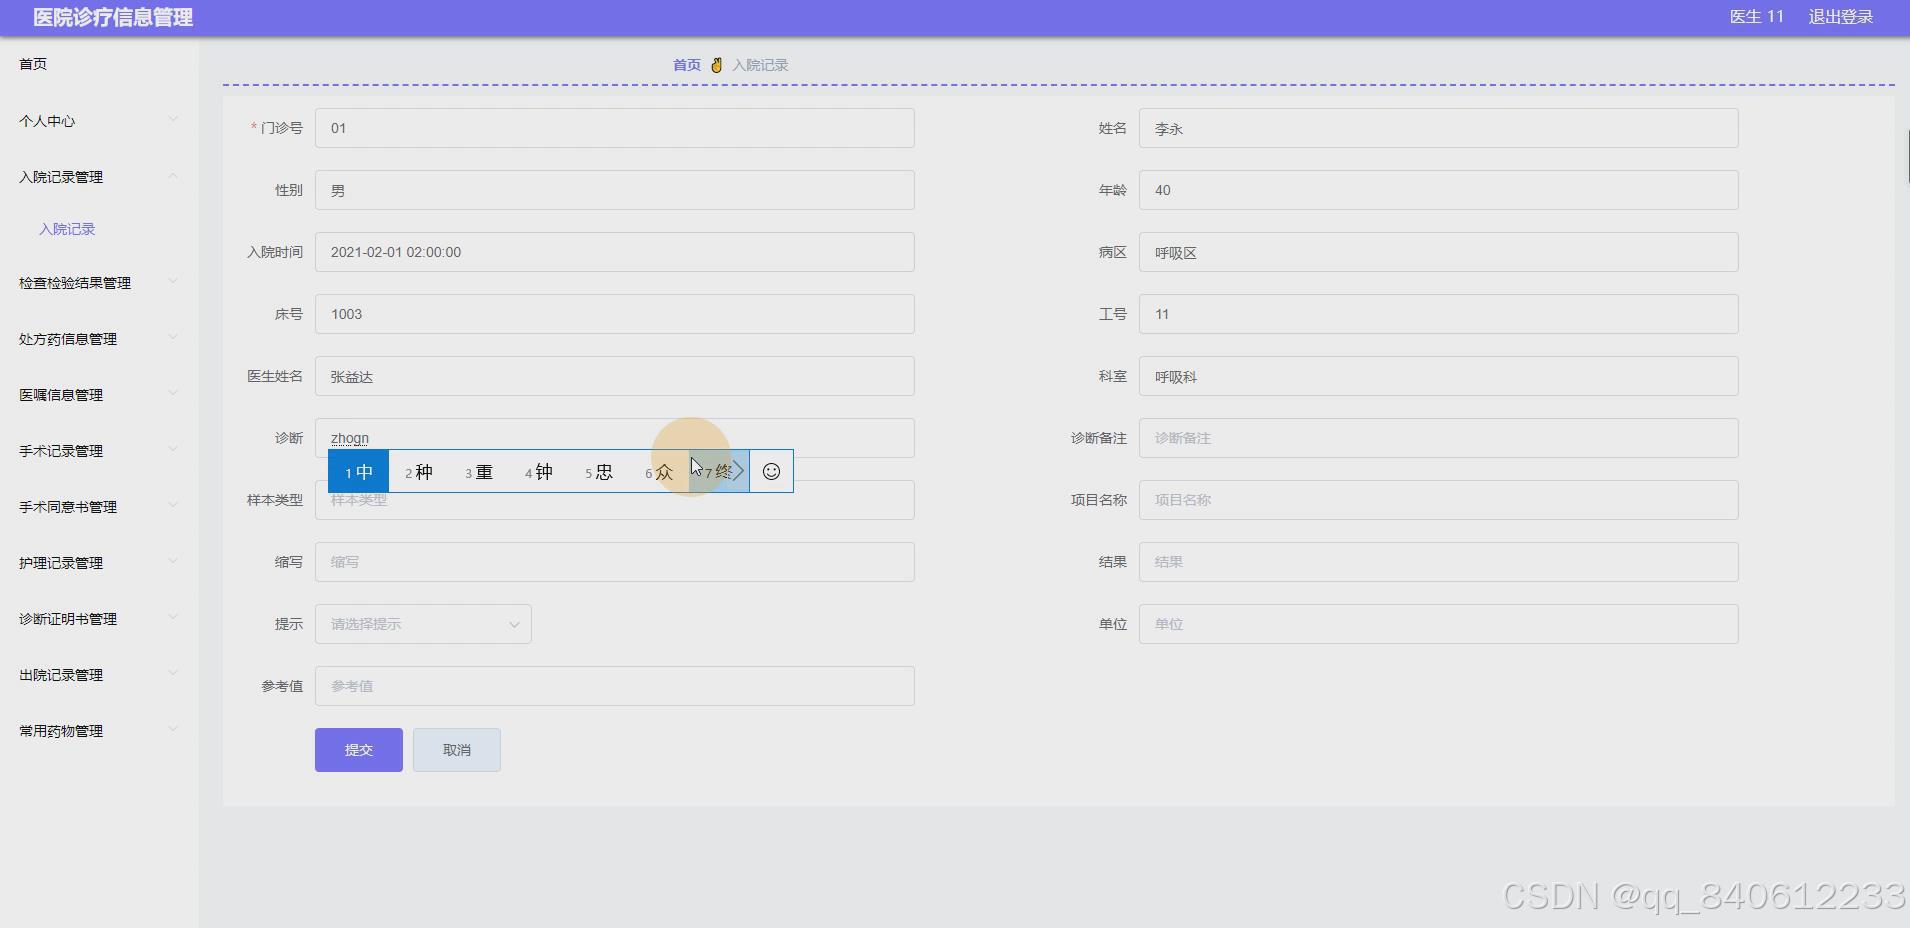This screenshot has width=1910, height=928.
Task: Click the 医生 11 user label
Action: coord(1756,17)
